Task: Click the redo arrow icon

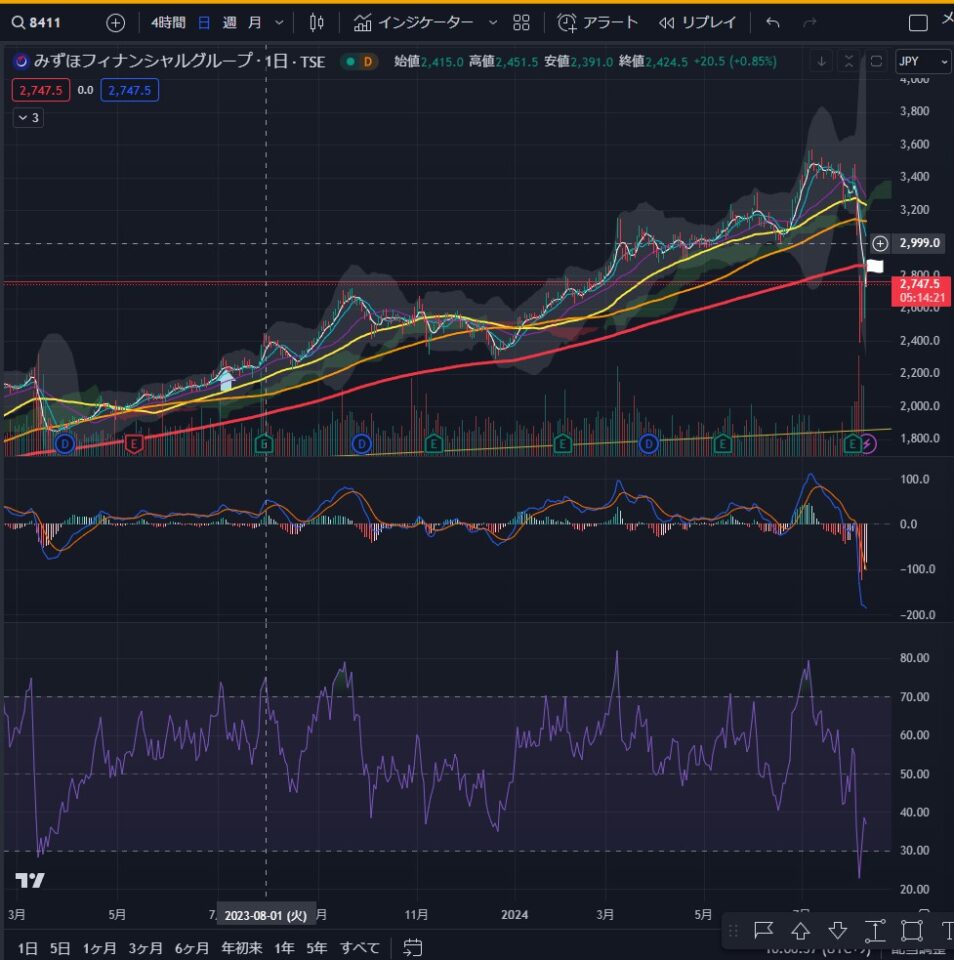Action: [809, 23]
